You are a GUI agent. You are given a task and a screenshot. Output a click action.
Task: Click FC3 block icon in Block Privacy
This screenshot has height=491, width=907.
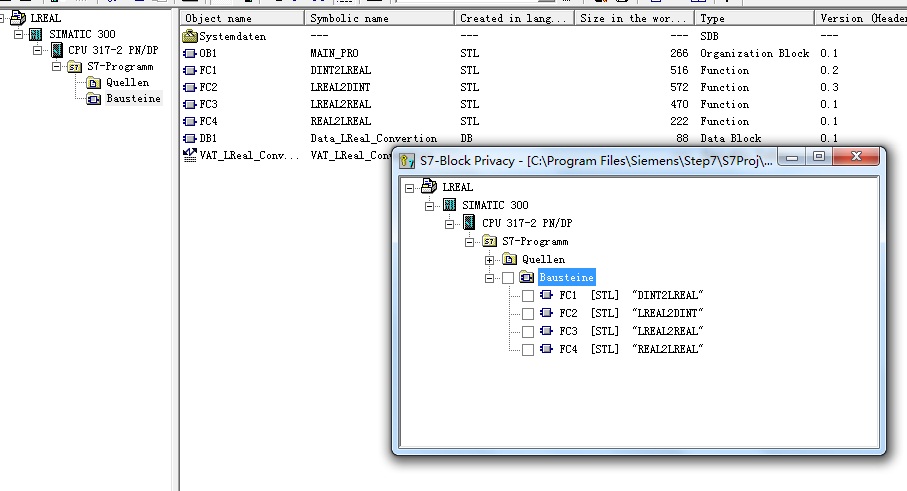tap(547, 331)
